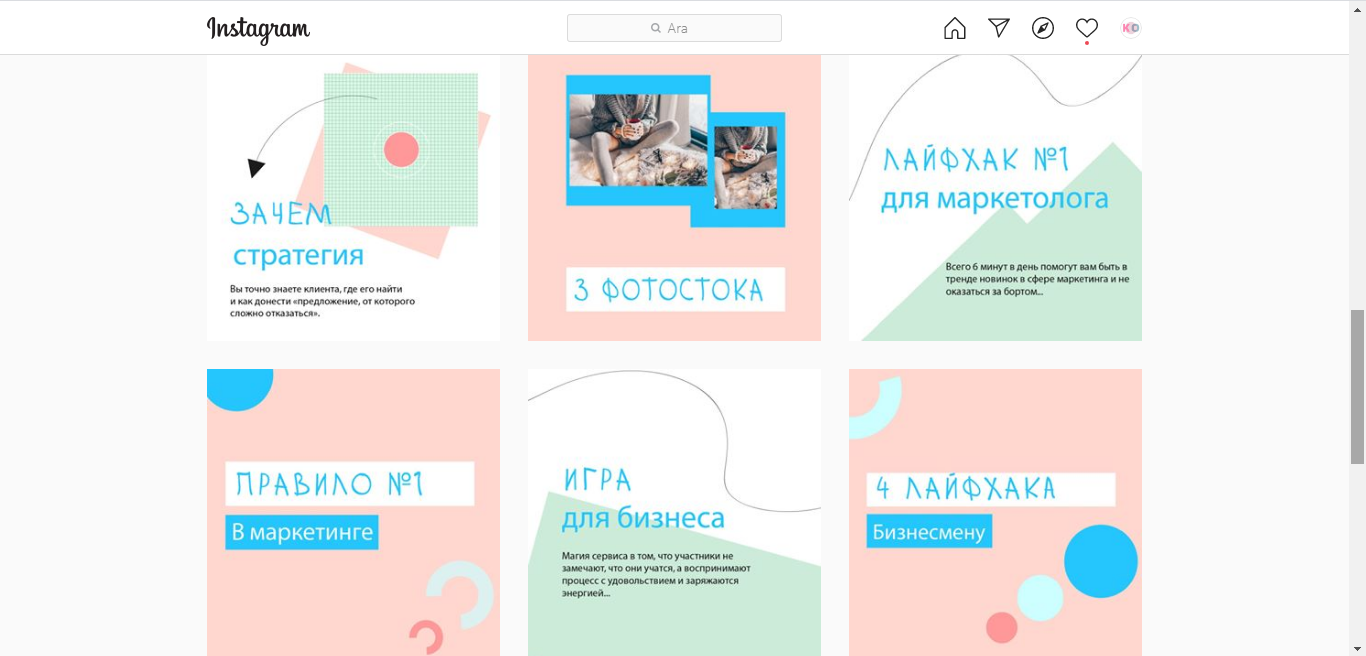Open the ЗАЧЕМ стратегия post

point(353,198)
